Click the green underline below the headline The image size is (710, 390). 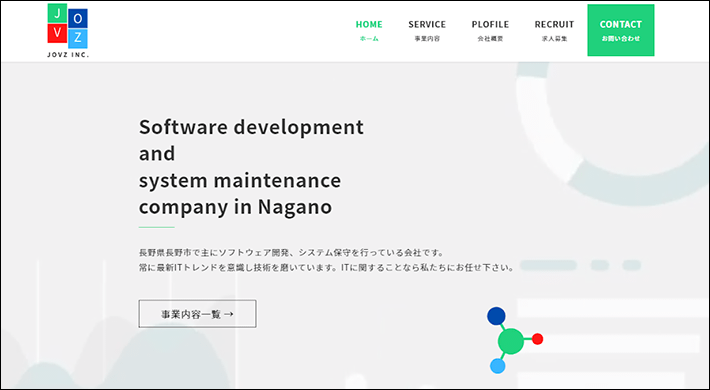point(156,227)
